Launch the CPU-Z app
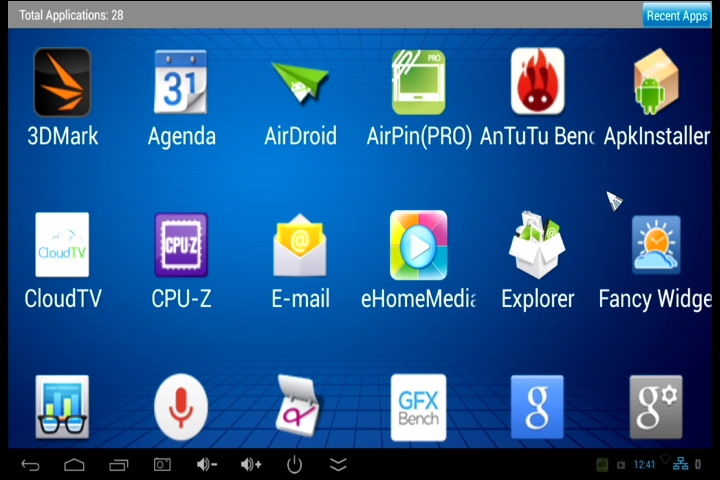Viewport: 720px width, 480px height. point(181,245)
